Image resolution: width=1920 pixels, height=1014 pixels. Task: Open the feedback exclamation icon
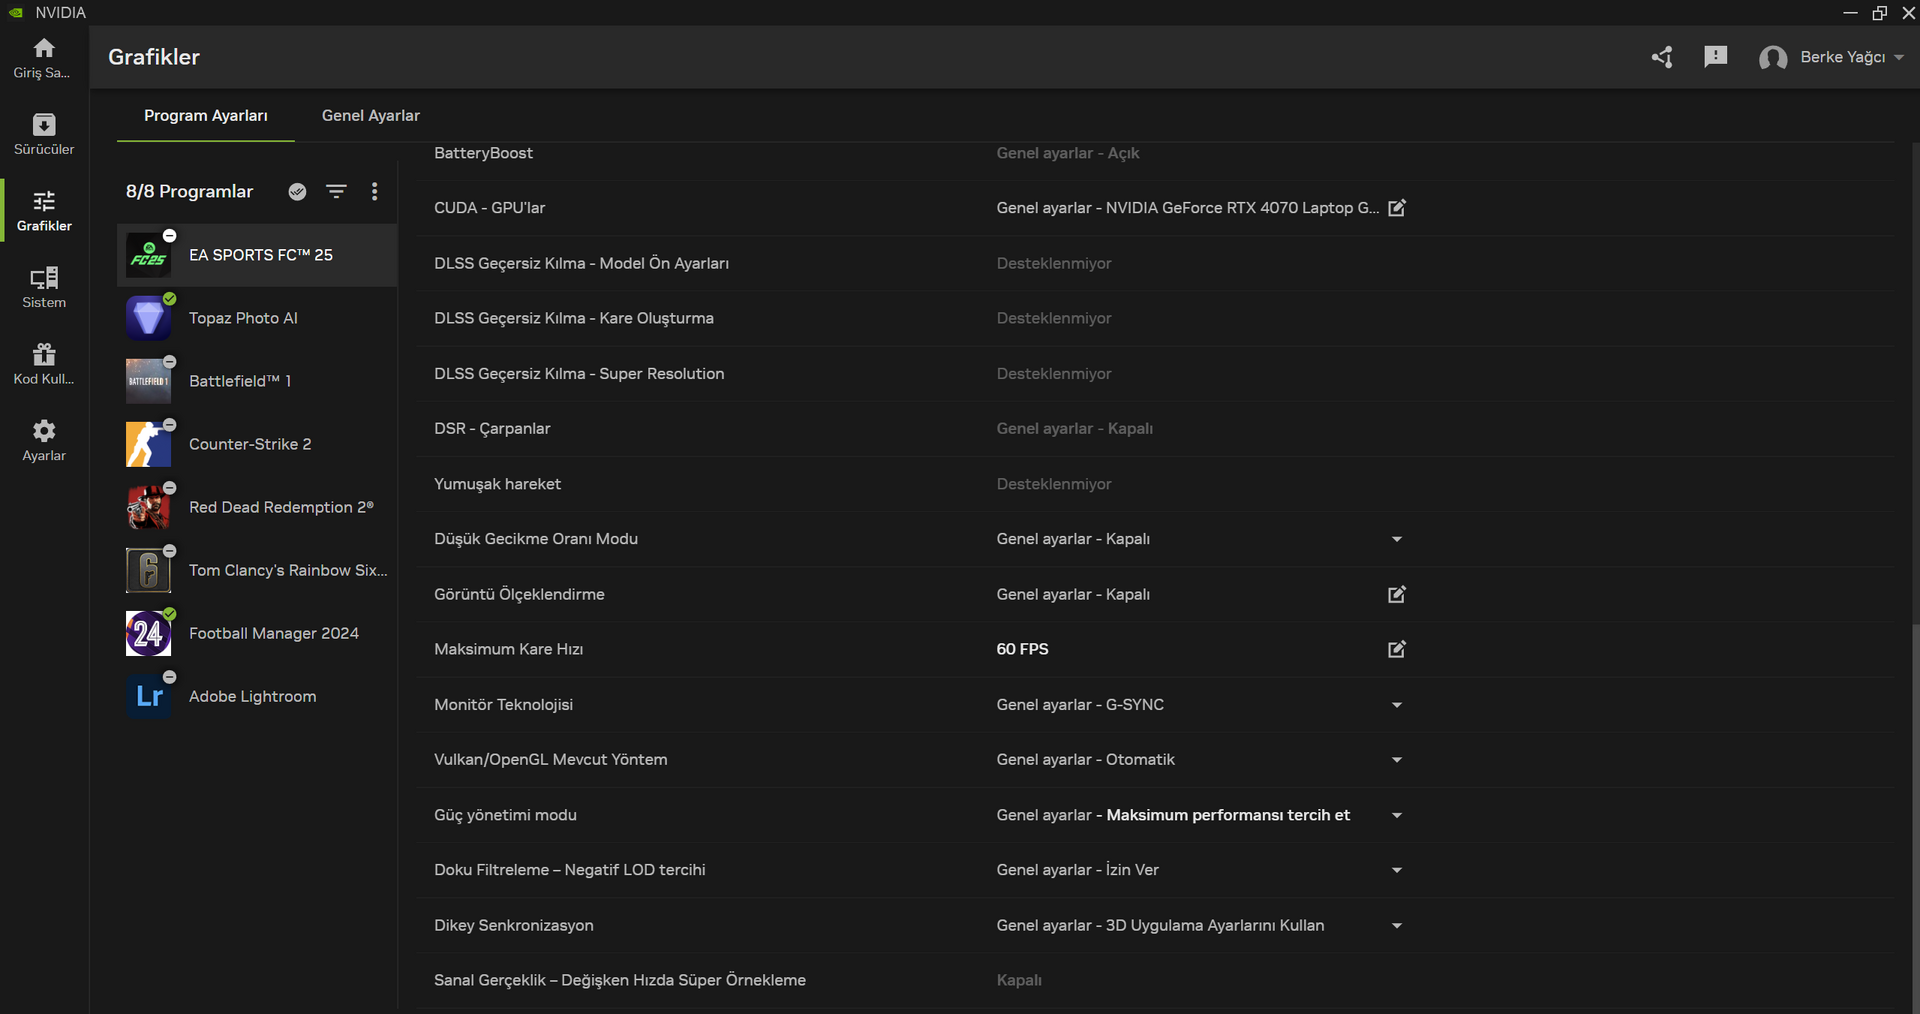click(x=1715, y=57)
